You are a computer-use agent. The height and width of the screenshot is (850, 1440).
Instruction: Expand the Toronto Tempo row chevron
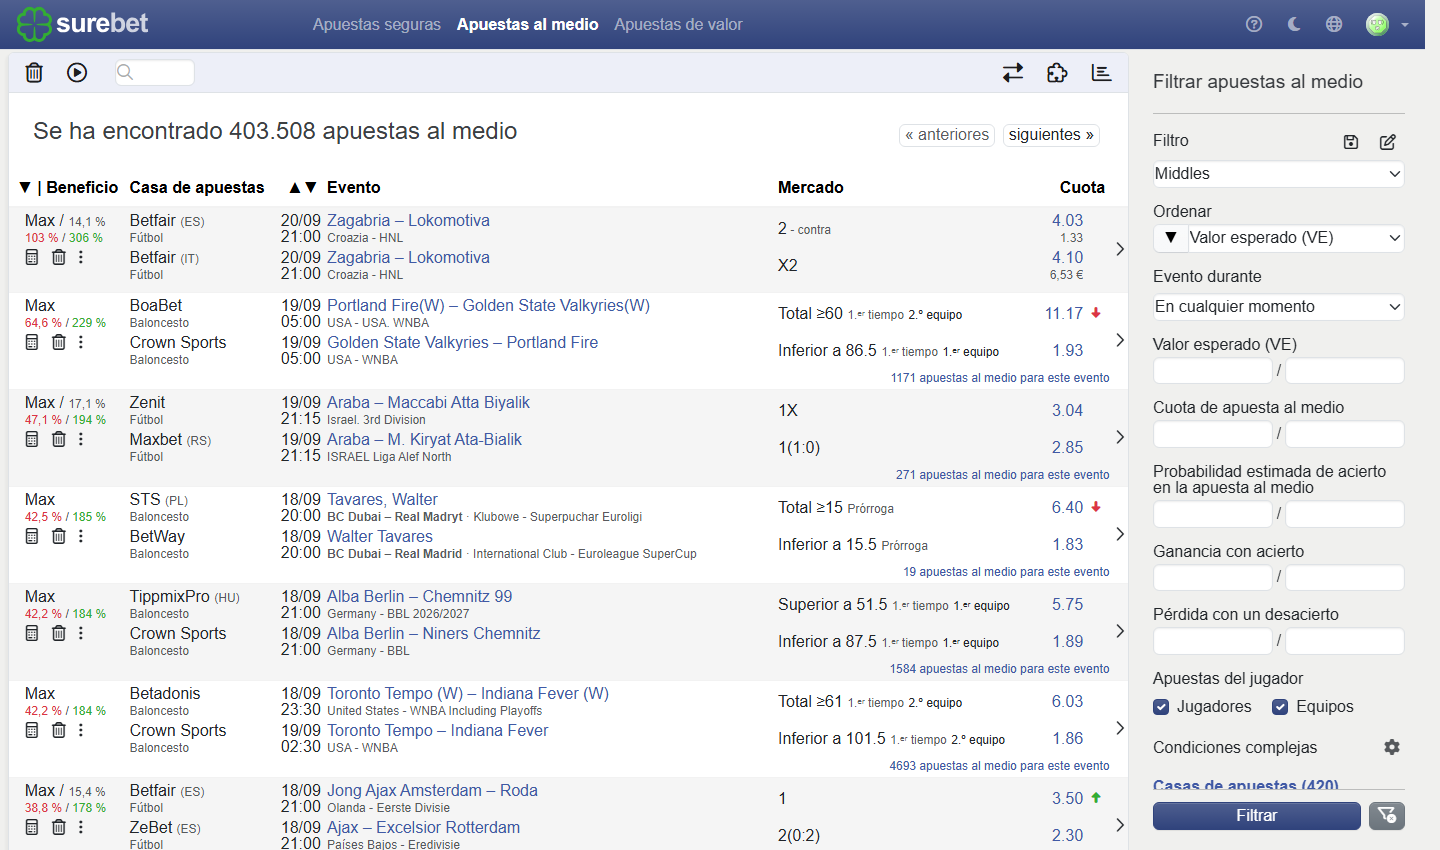(x=1120, y=728)
